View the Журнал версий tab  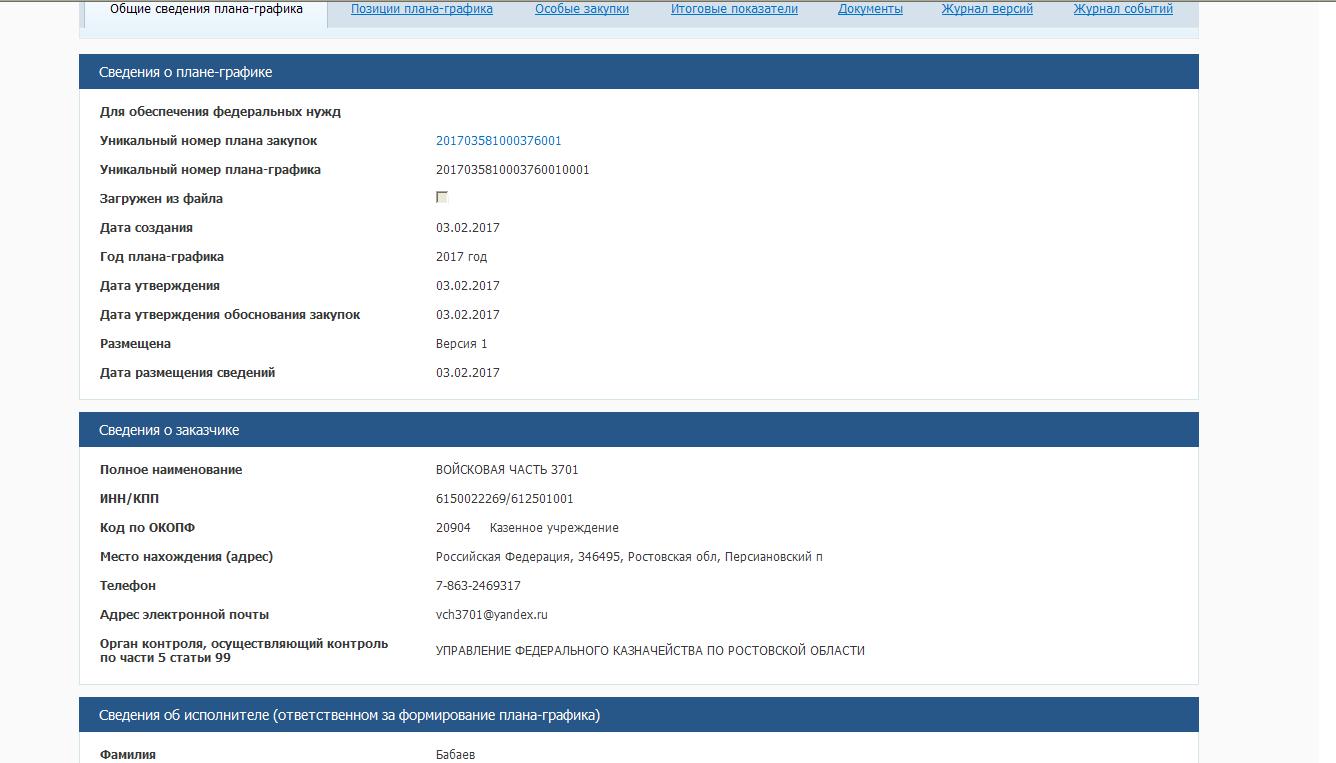(x=987, y=9)
